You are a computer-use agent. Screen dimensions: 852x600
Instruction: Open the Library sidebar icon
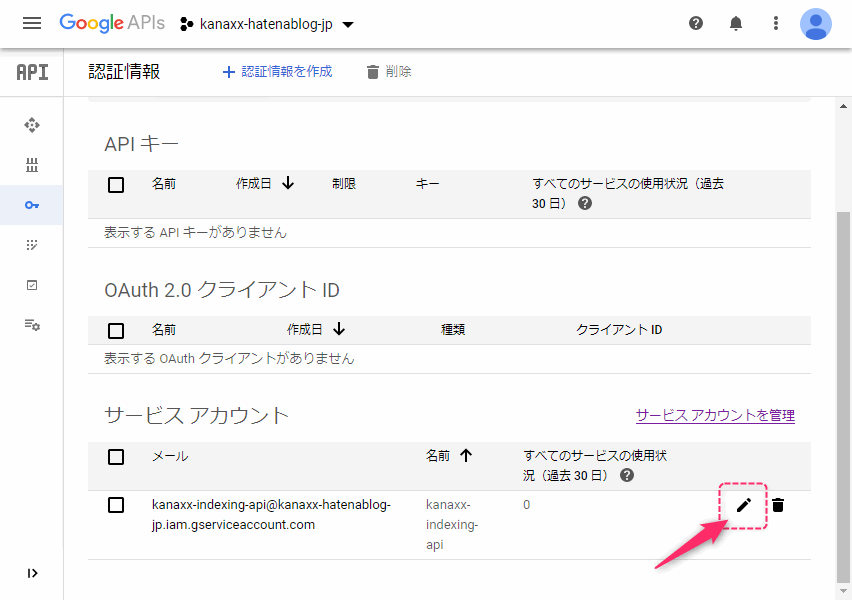(32, 165)
